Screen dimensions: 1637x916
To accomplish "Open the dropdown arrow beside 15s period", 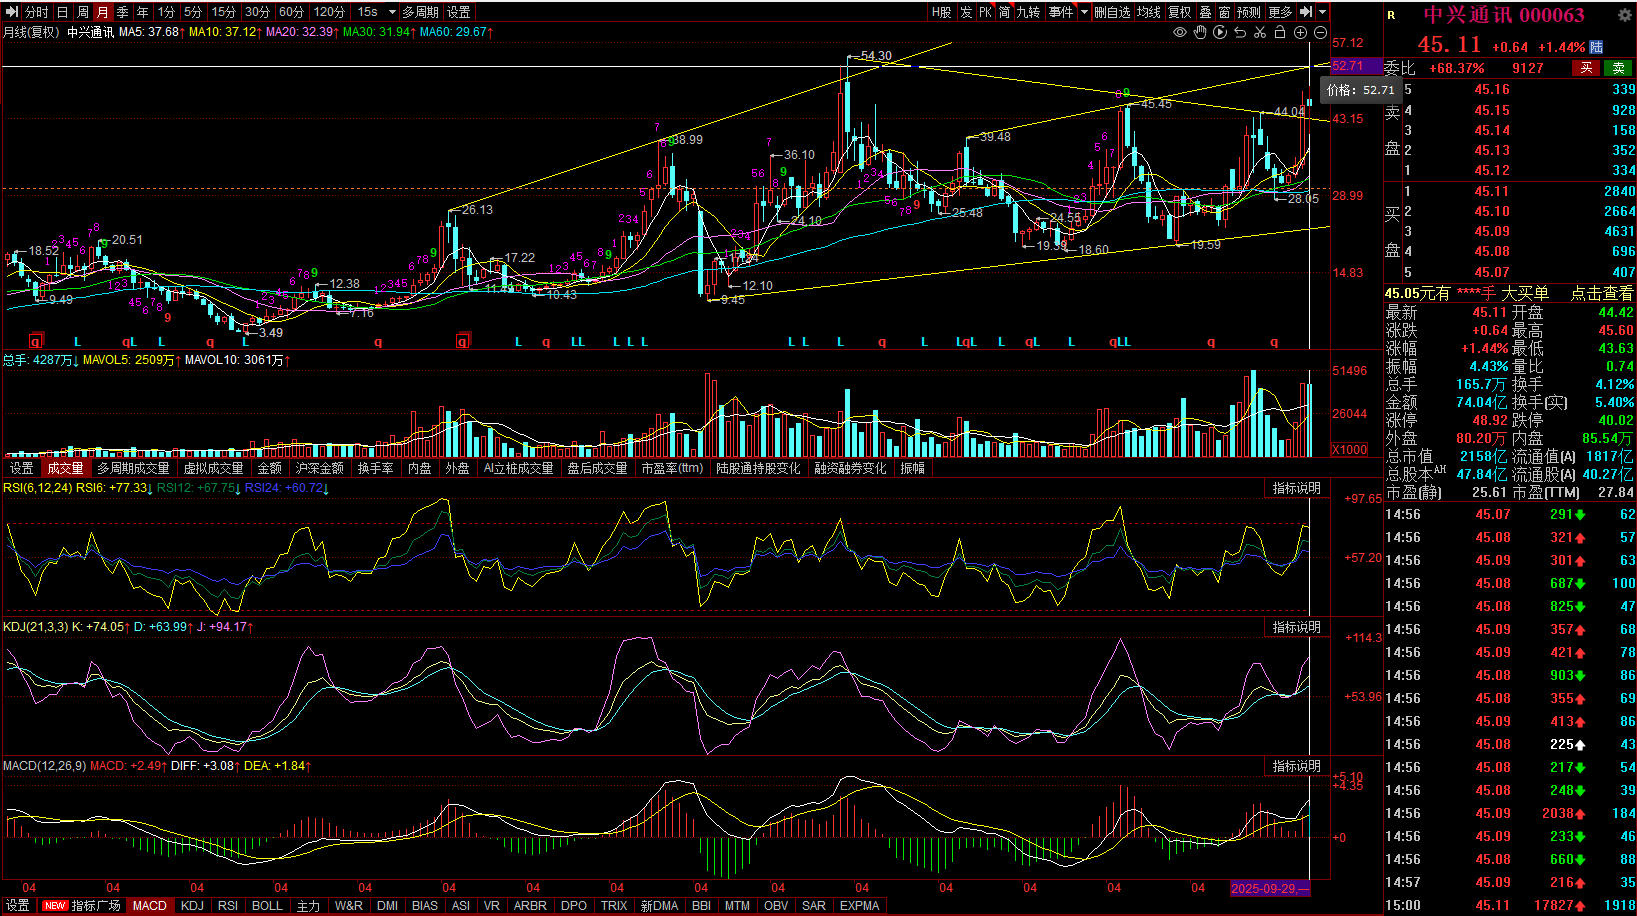I will pos(392,12).
